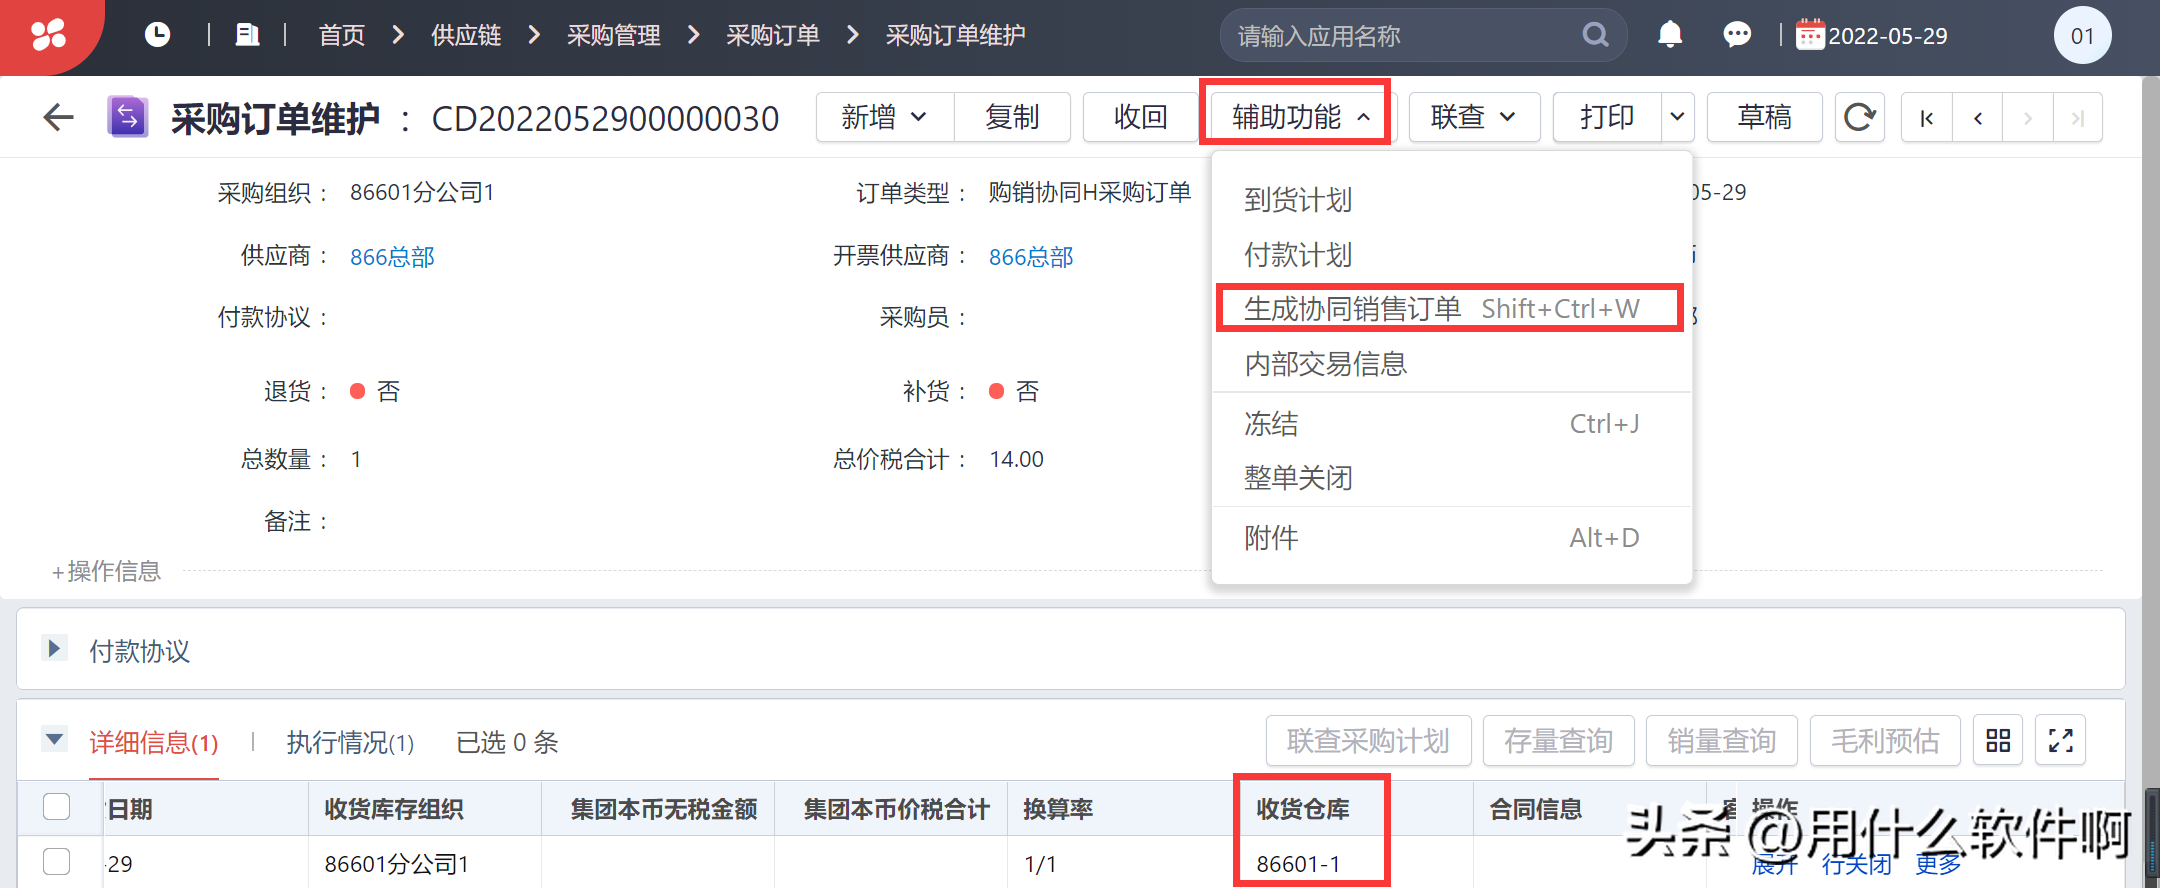Screen dimensions: 2160x888
Task: Switch to 执行情况 tab
Action: pos(350,743)
